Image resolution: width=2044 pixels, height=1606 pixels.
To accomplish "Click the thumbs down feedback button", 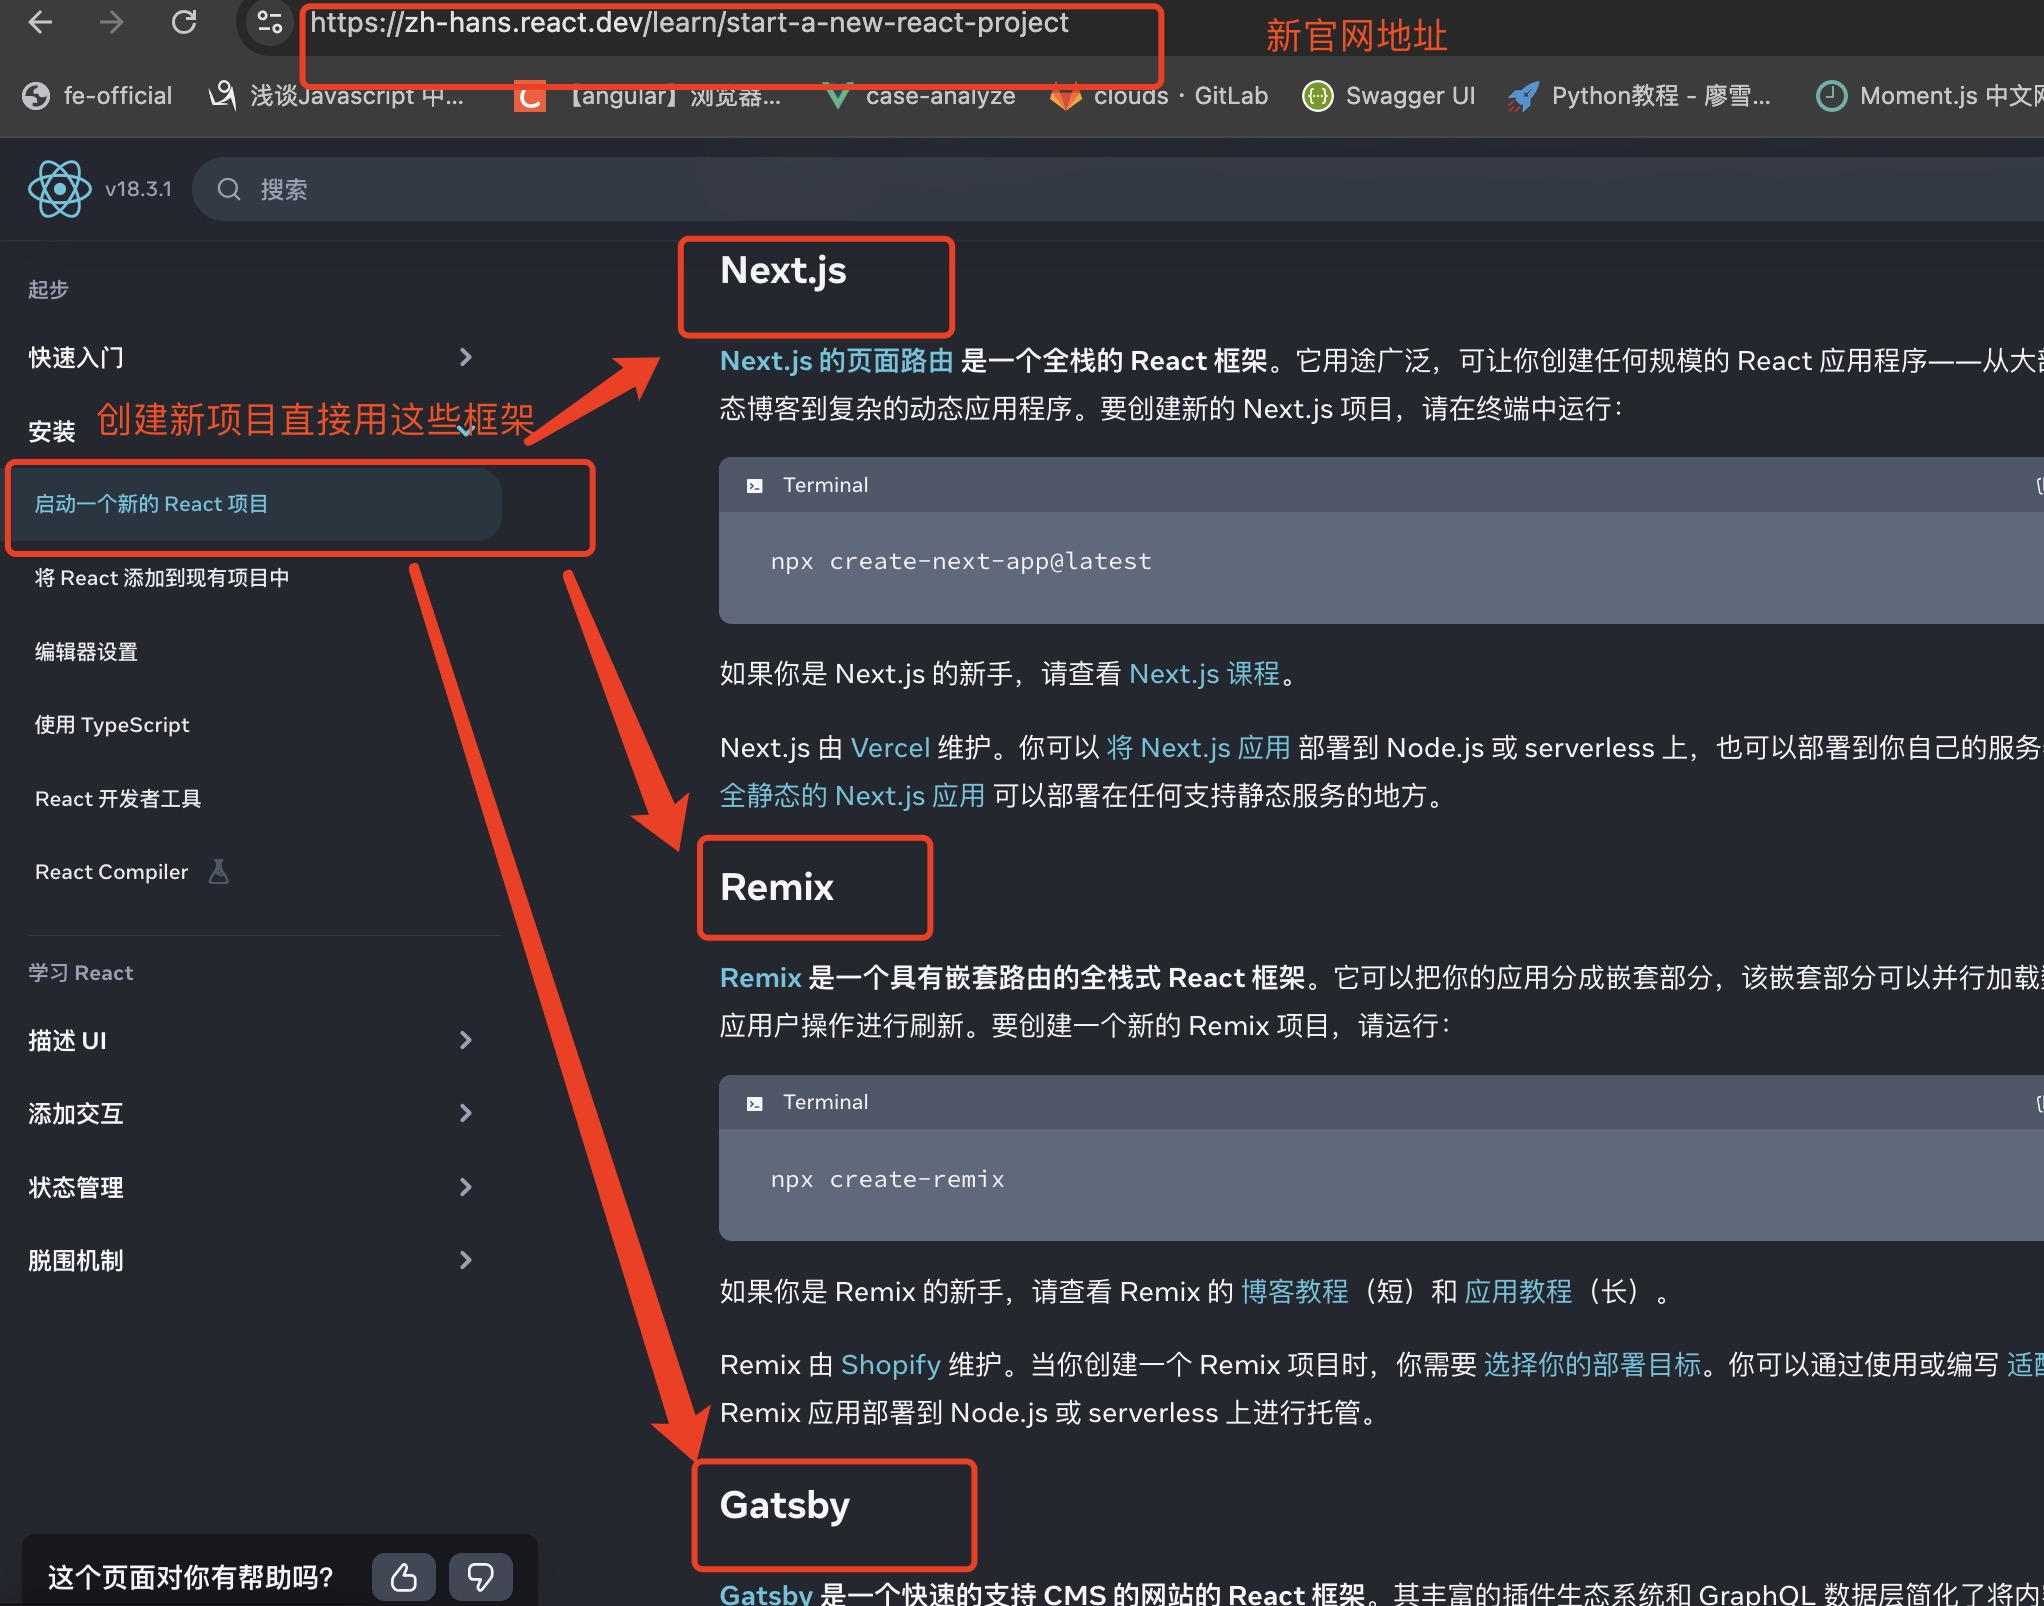I will 481,1576.
